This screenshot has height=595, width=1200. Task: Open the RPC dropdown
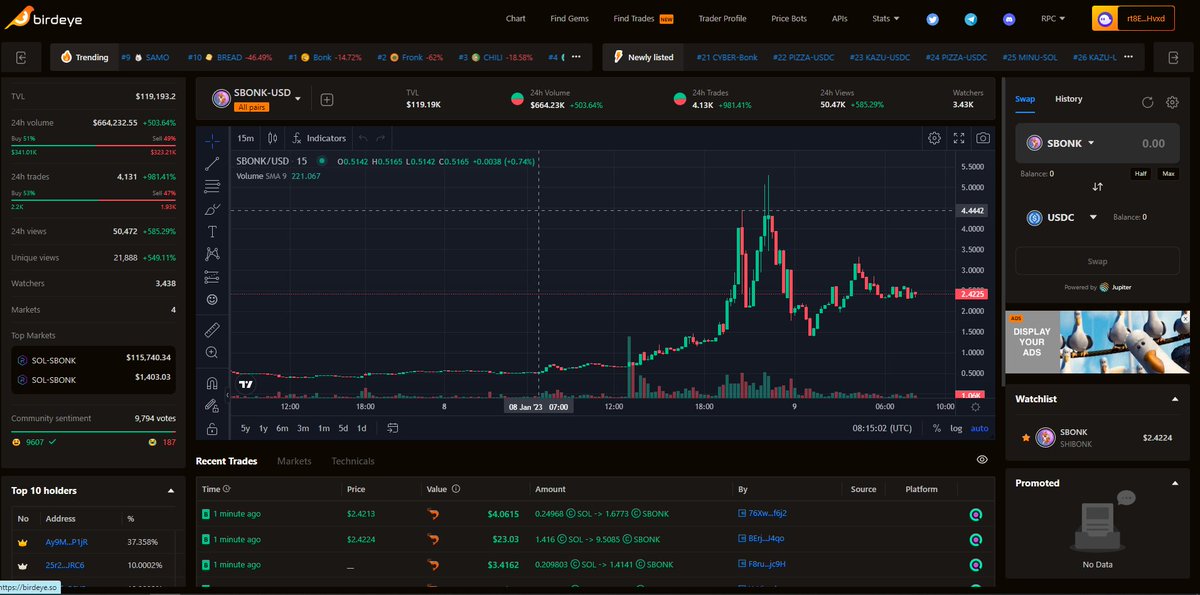1052,18
